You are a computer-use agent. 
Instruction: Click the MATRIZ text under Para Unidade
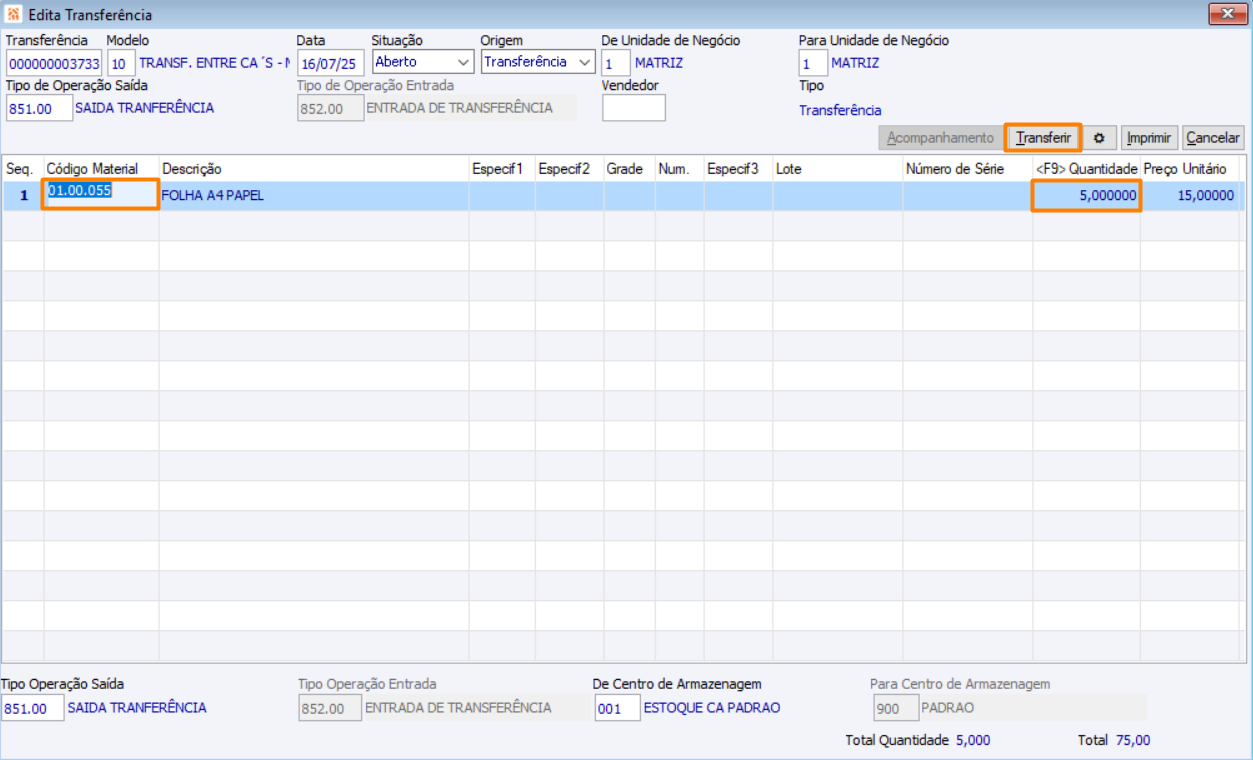(855, 63)
